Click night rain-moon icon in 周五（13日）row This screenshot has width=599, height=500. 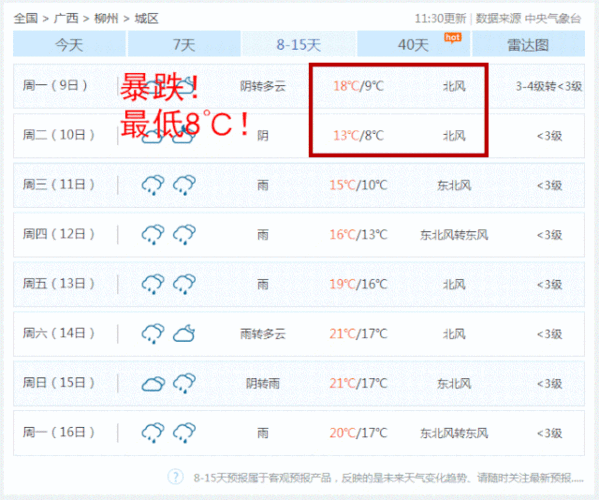[x=185, y=284]
